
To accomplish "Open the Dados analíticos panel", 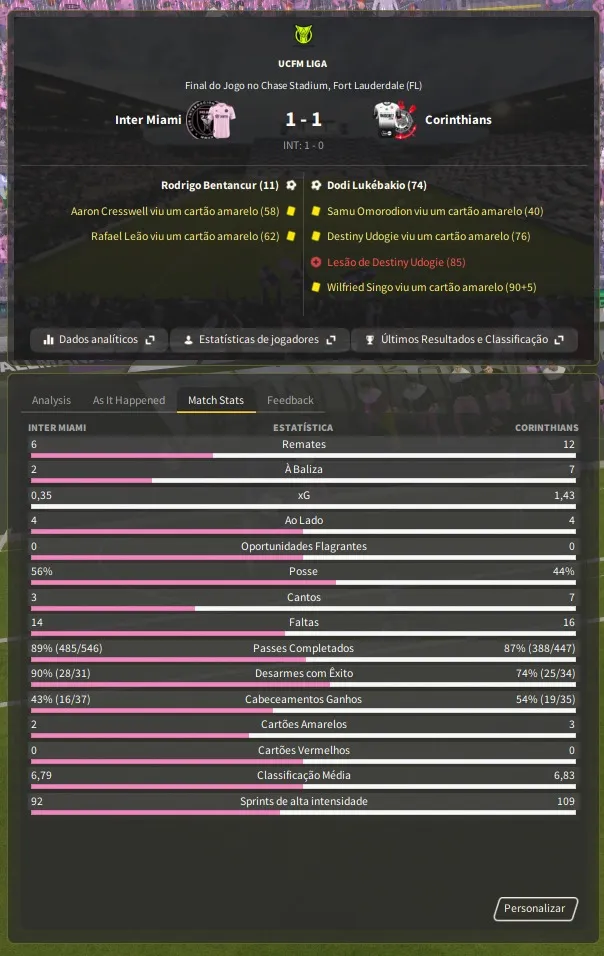I will click(x=98, y=340).
